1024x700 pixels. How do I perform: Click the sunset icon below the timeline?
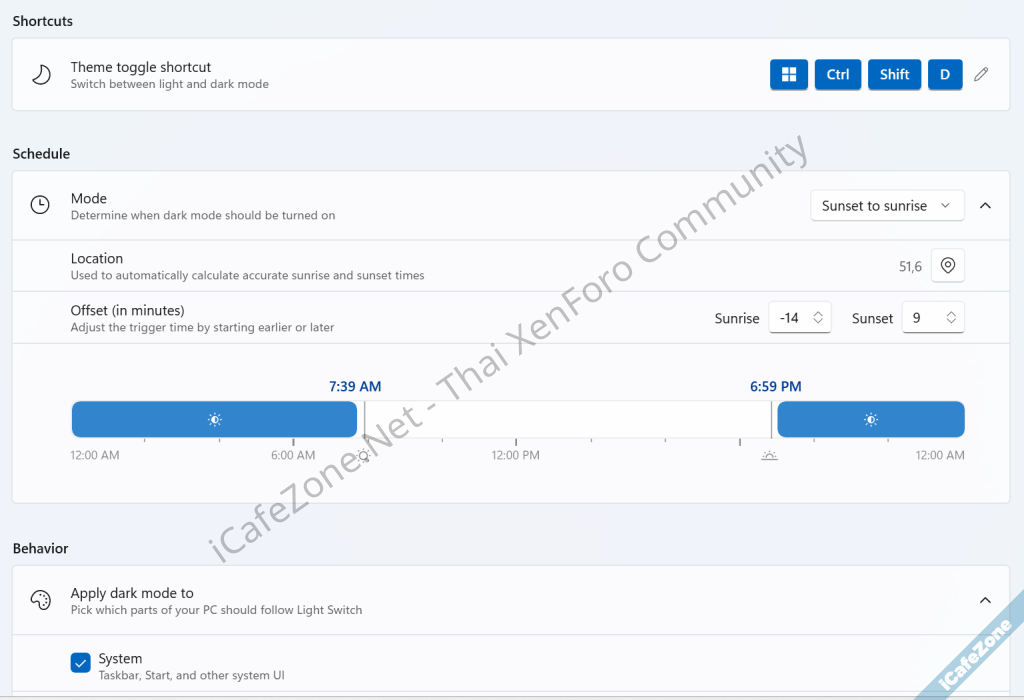pos(769,456)
